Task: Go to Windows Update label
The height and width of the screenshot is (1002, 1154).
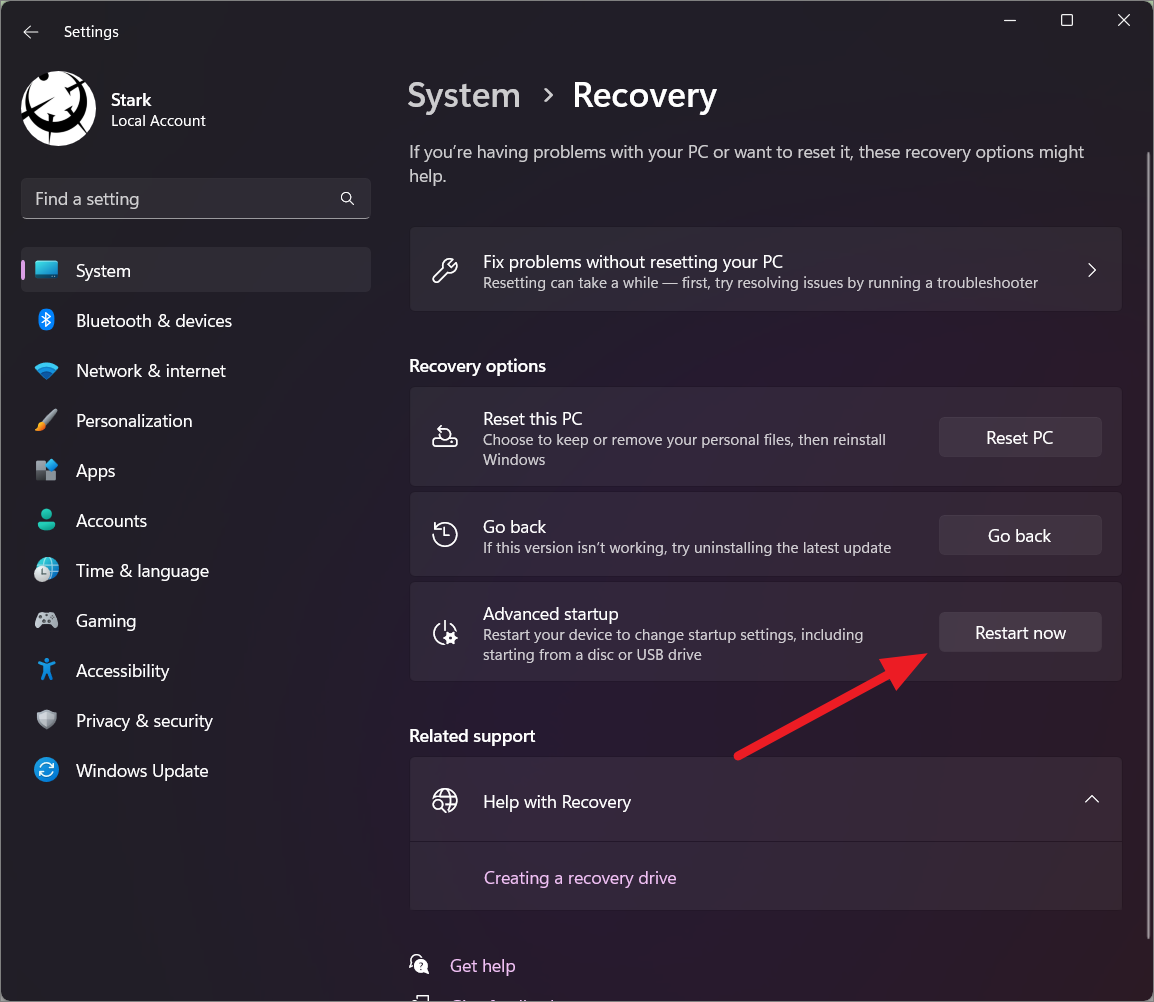Action: click(x=142, y=771)
